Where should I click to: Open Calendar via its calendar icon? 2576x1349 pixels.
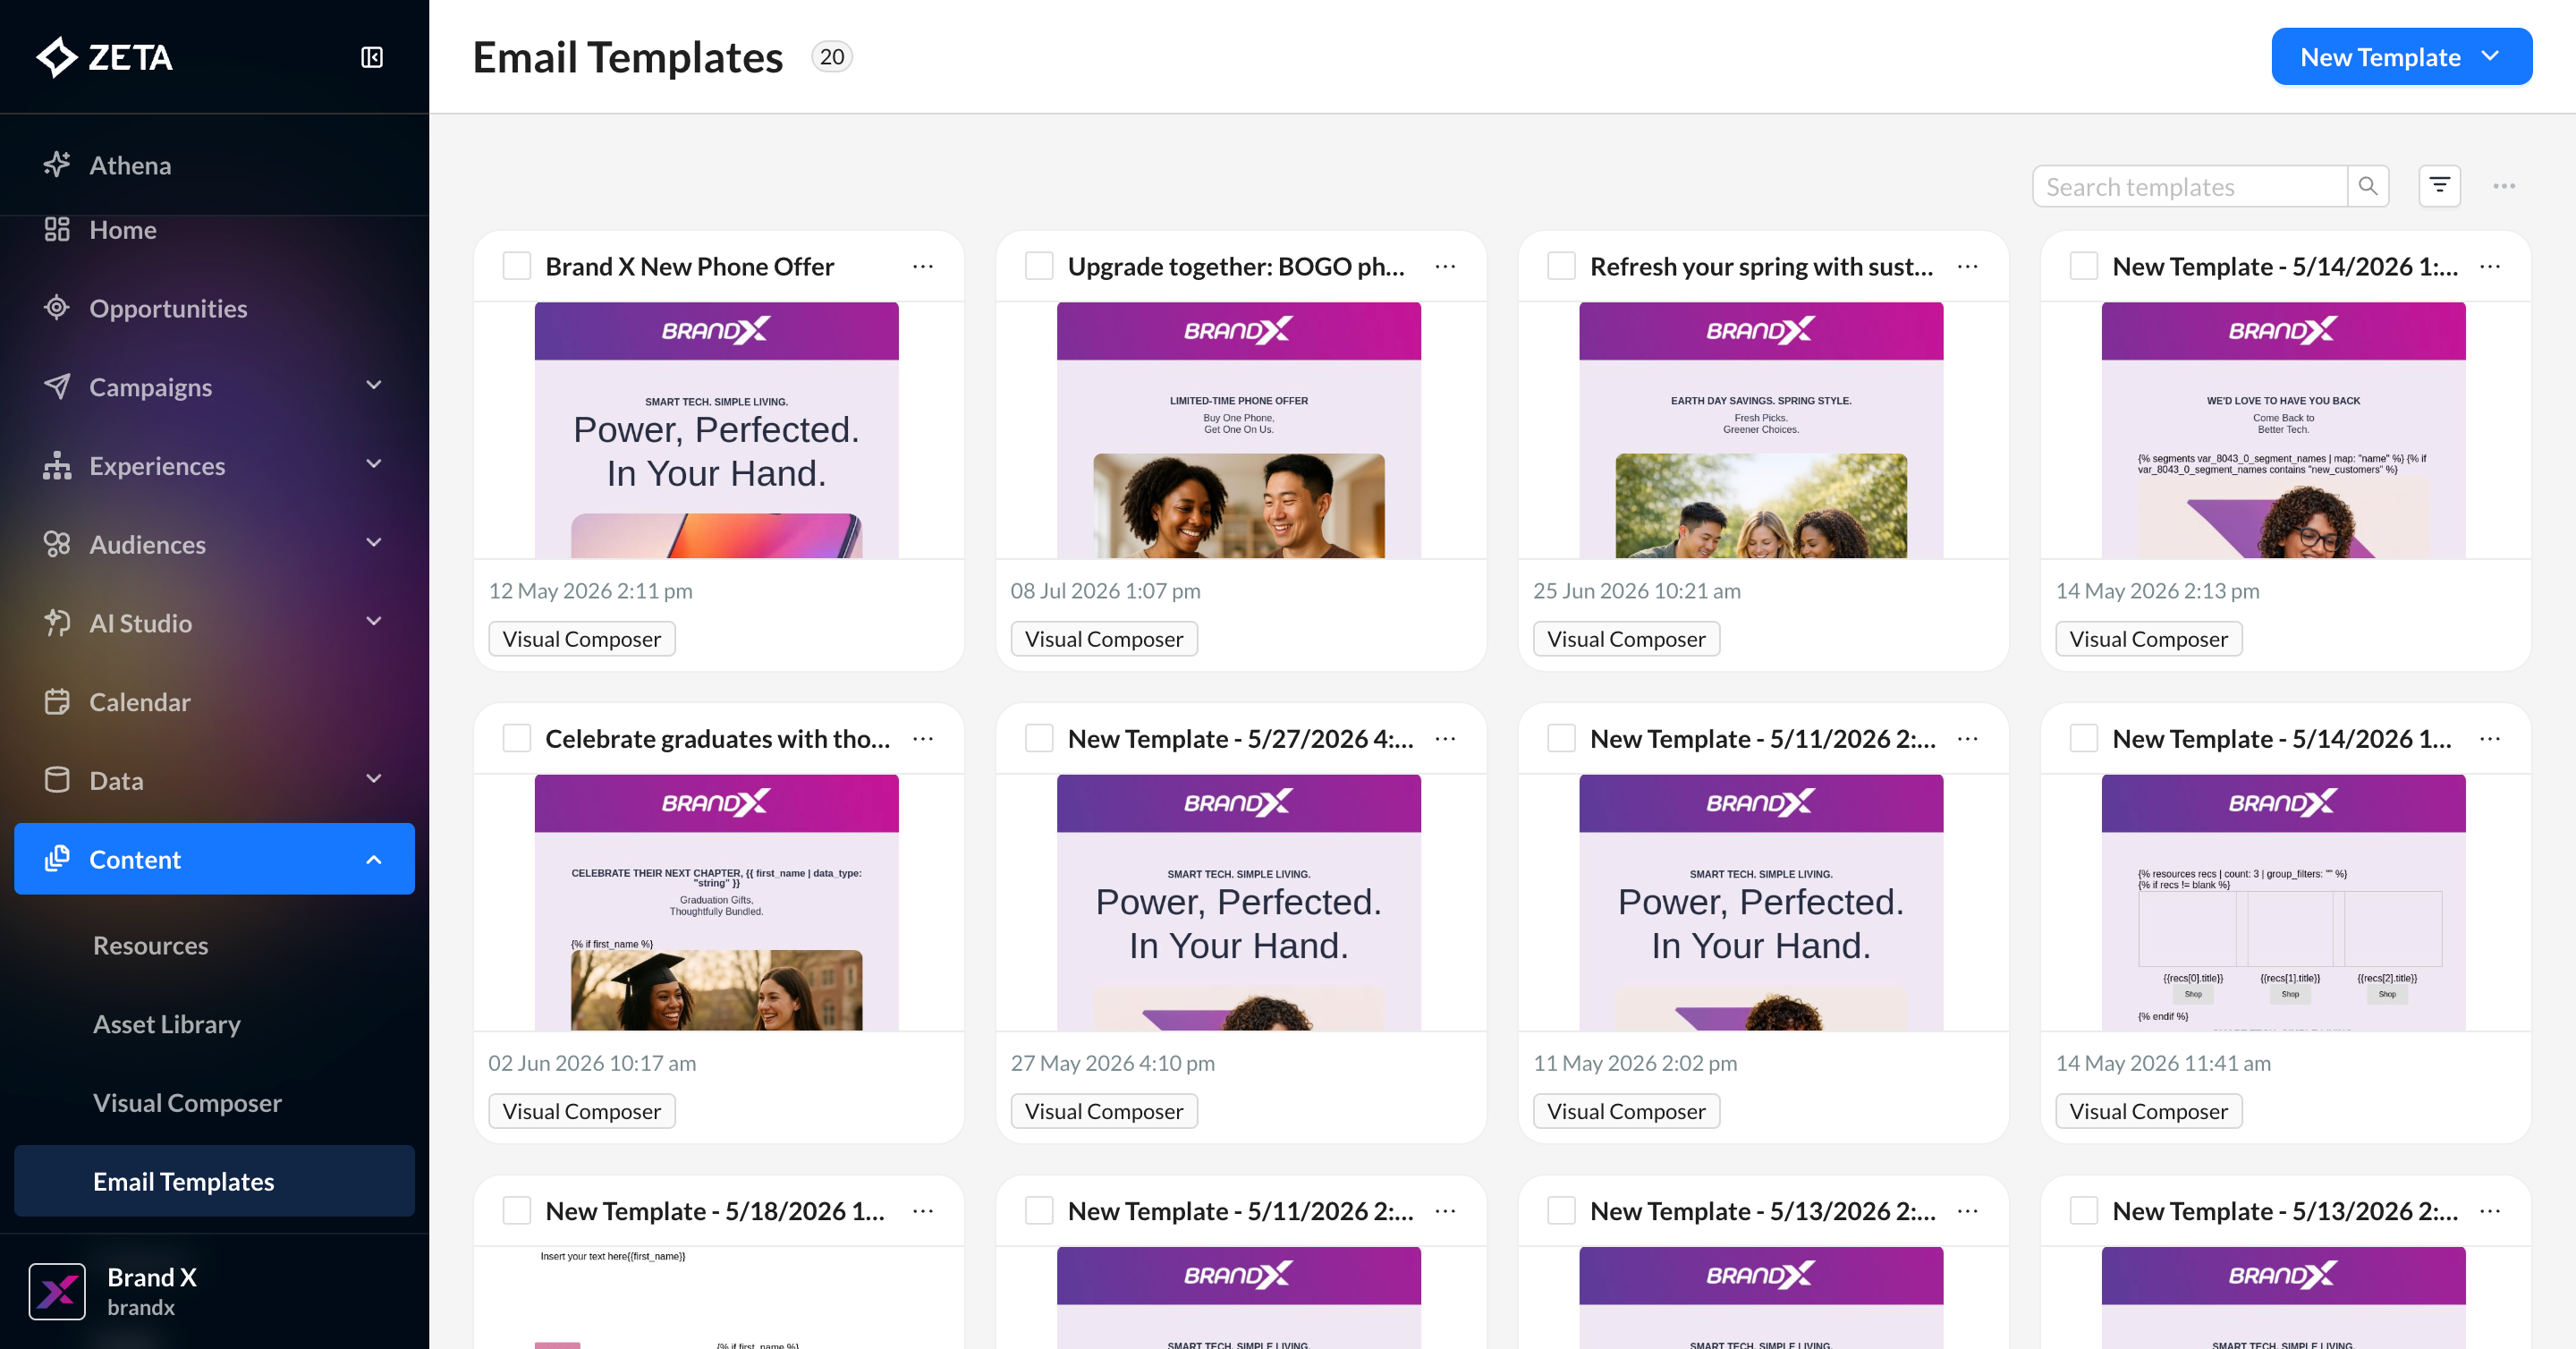pos(57,701)
